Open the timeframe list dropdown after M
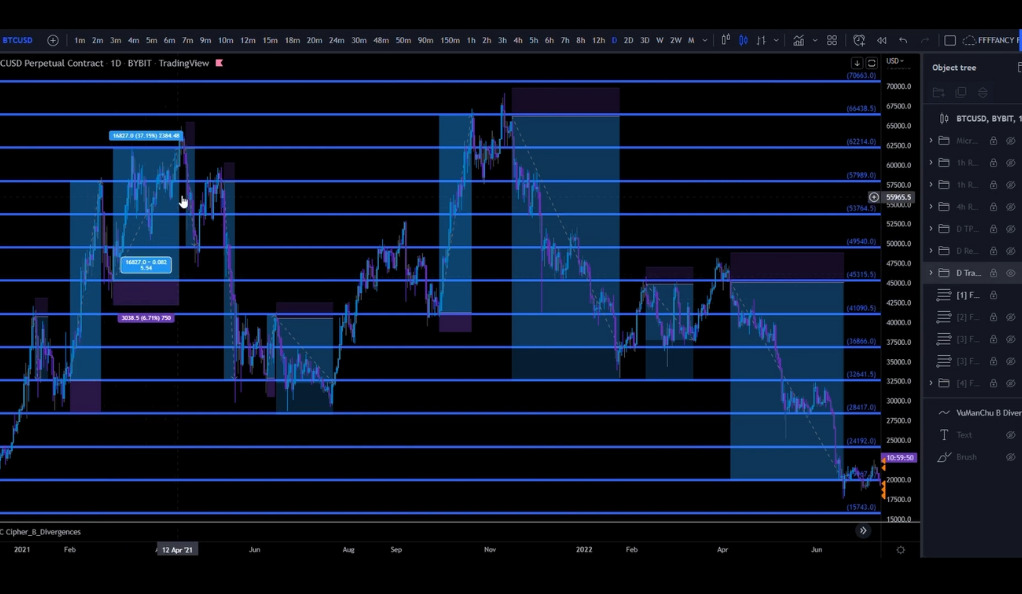1022x594 pixels. click(705, 40)
